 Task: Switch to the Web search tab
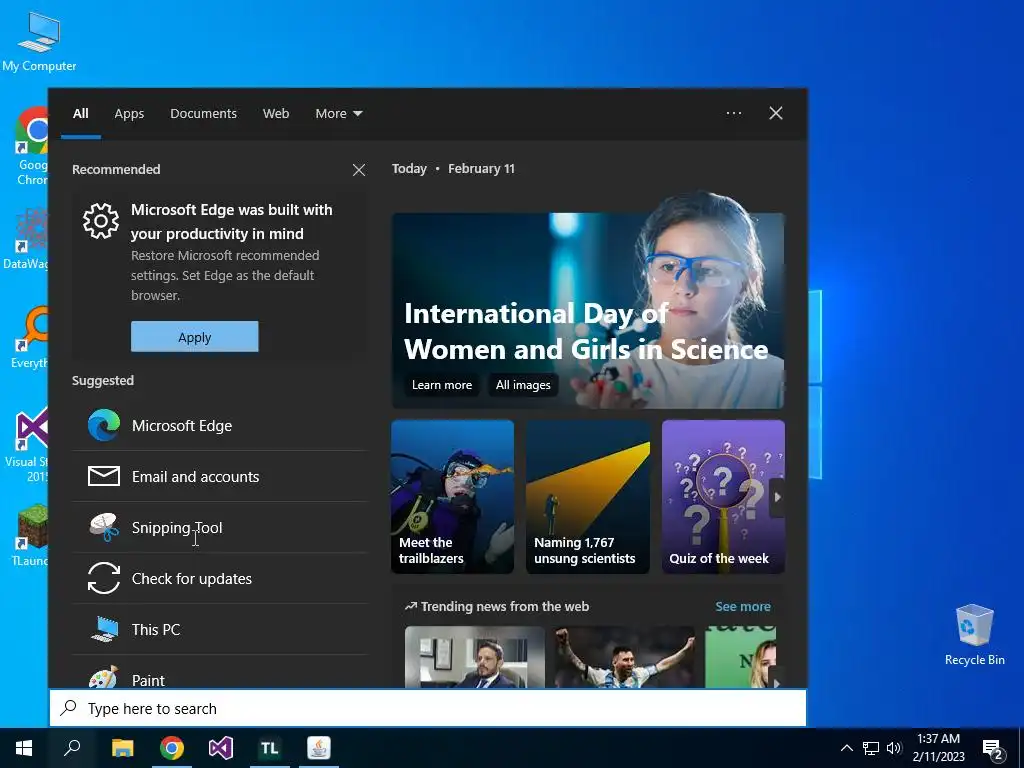point(276,114)
